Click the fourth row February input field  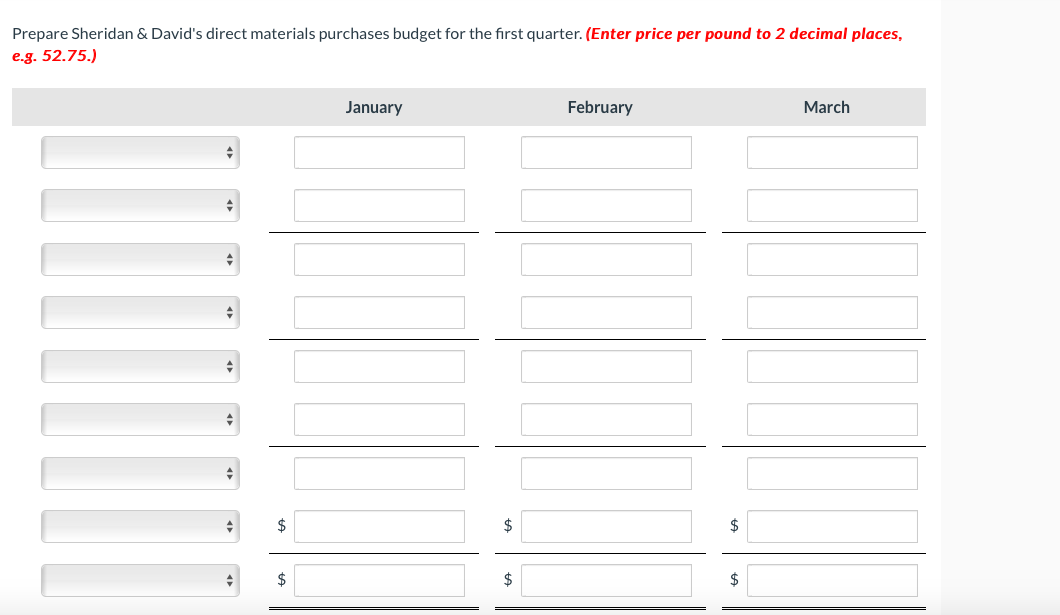tap(606, 312)
